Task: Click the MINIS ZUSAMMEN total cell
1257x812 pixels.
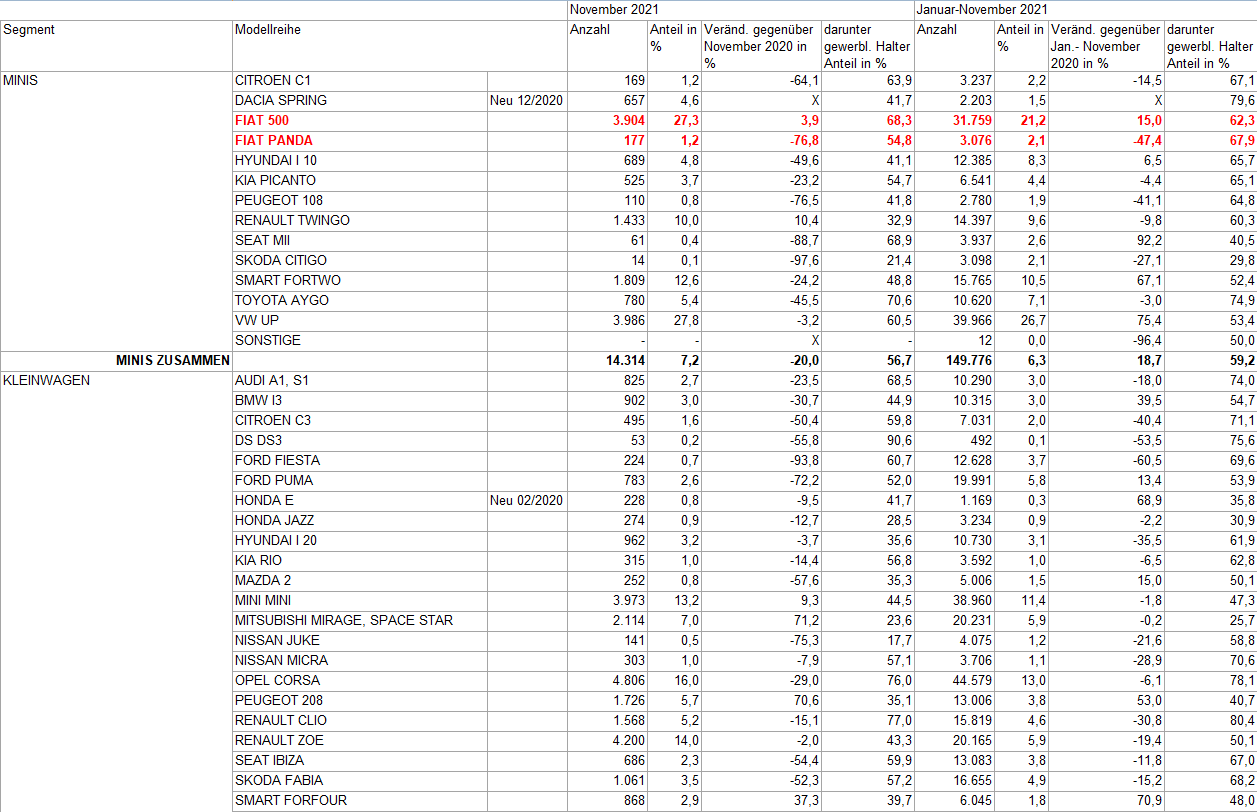Action: (x=172, y=360)
